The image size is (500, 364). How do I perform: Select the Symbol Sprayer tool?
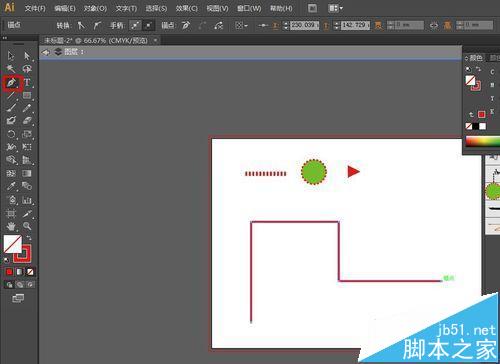(x=12, y=200)
